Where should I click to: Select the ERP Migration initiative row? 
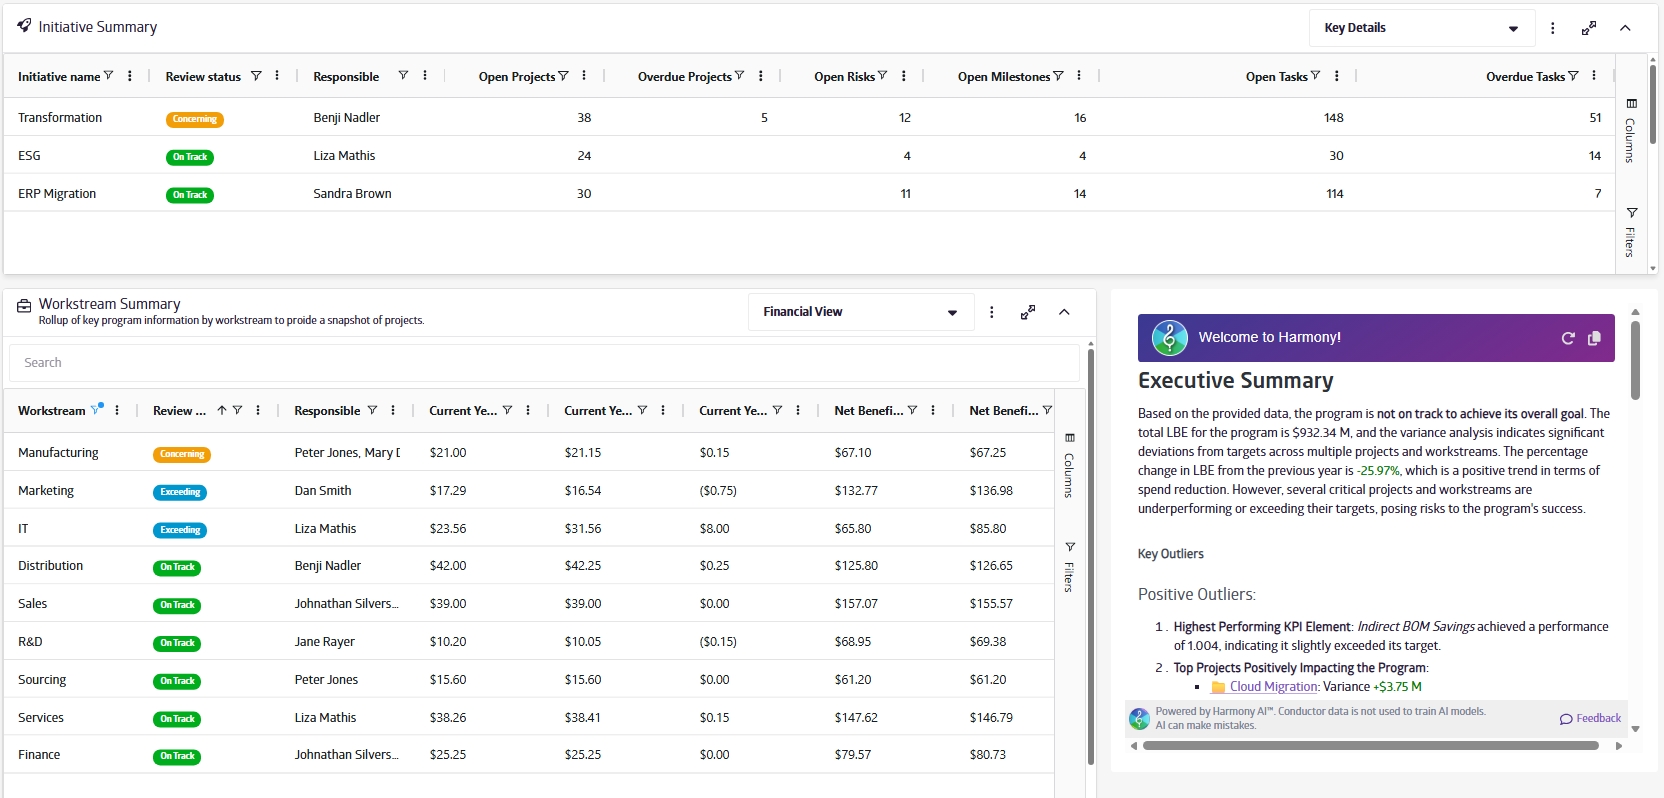[x=809, y=193]
